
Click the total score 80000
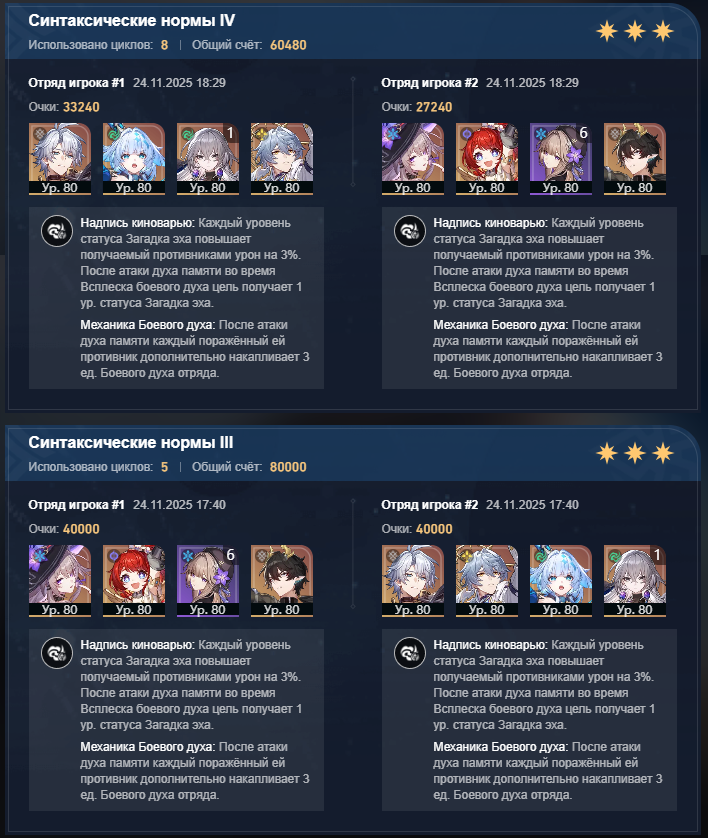288,467
